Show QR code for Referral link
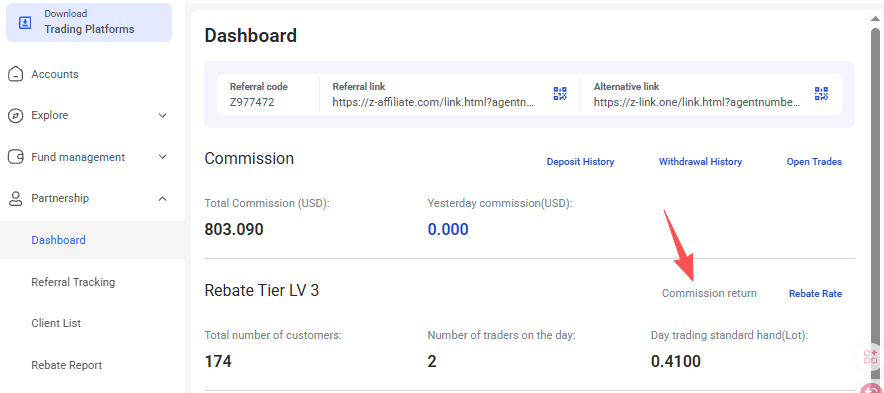Image resolution: width=884 pixels, height=393 pixels. (560, 94)
